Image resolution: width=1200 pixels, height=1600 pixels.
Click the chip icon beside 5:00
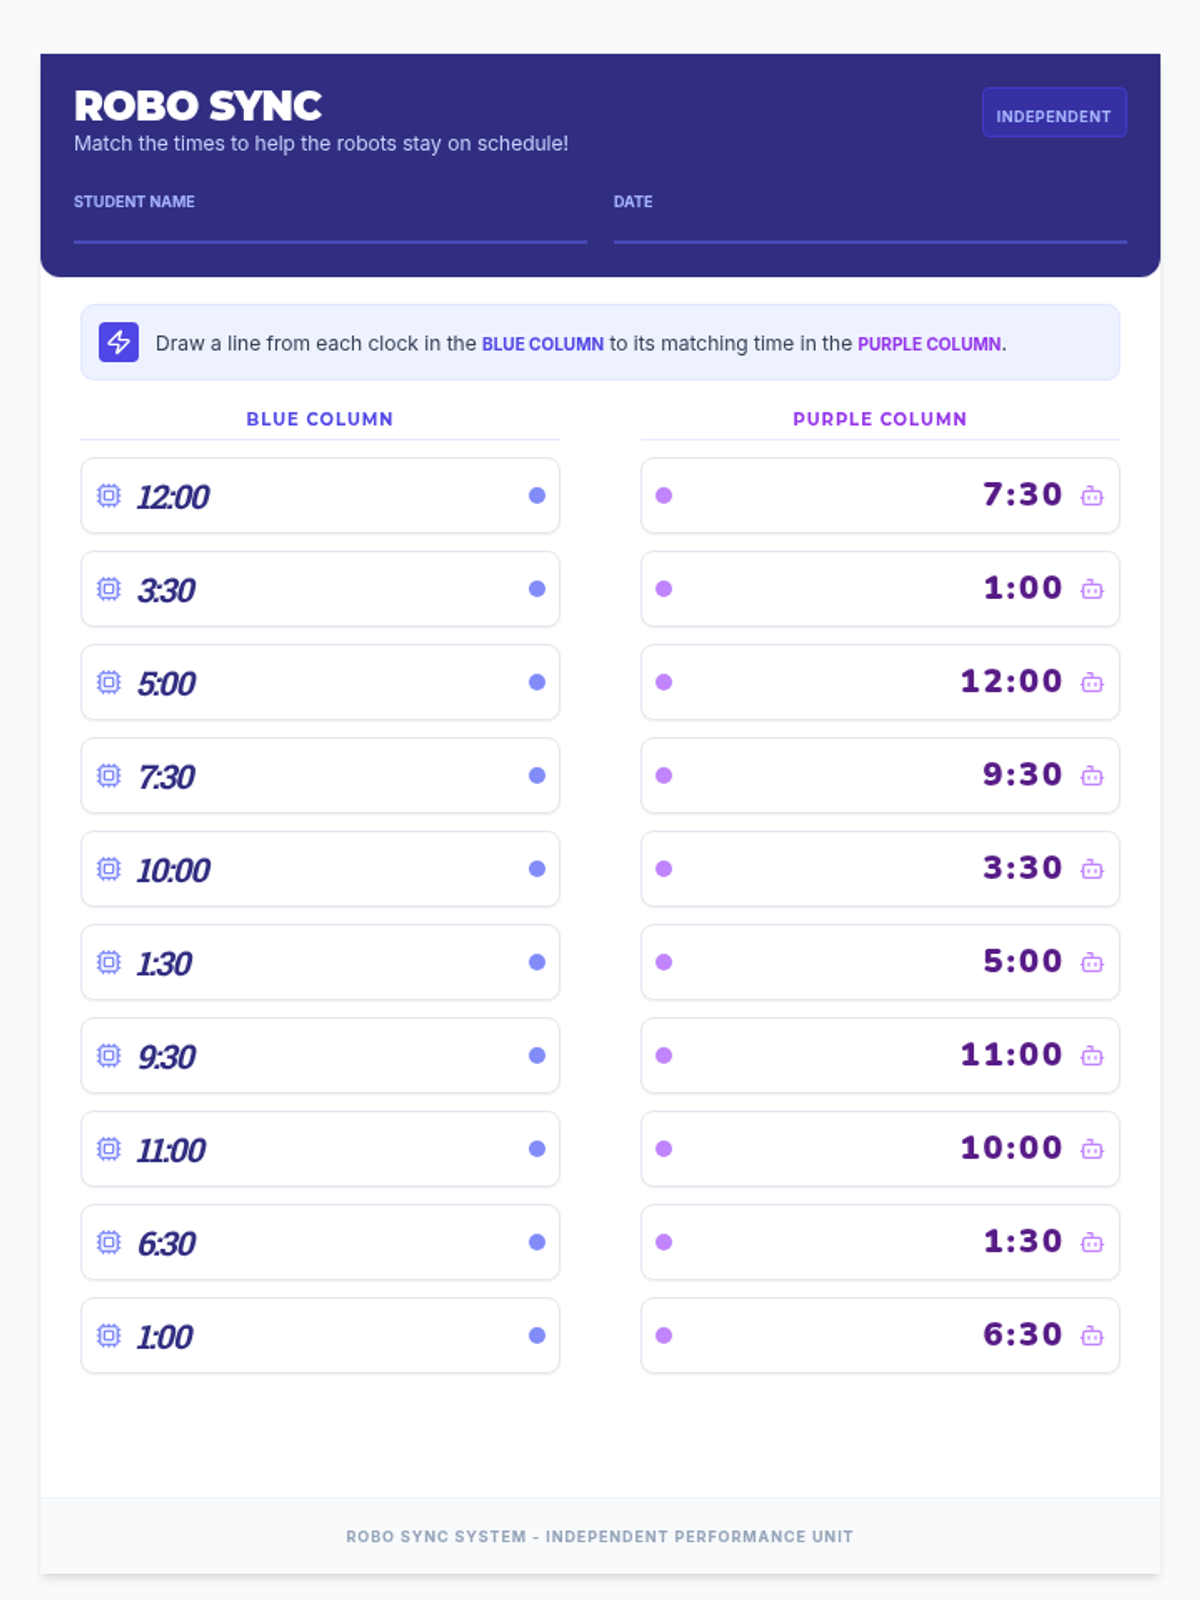[x=109, y=682]
